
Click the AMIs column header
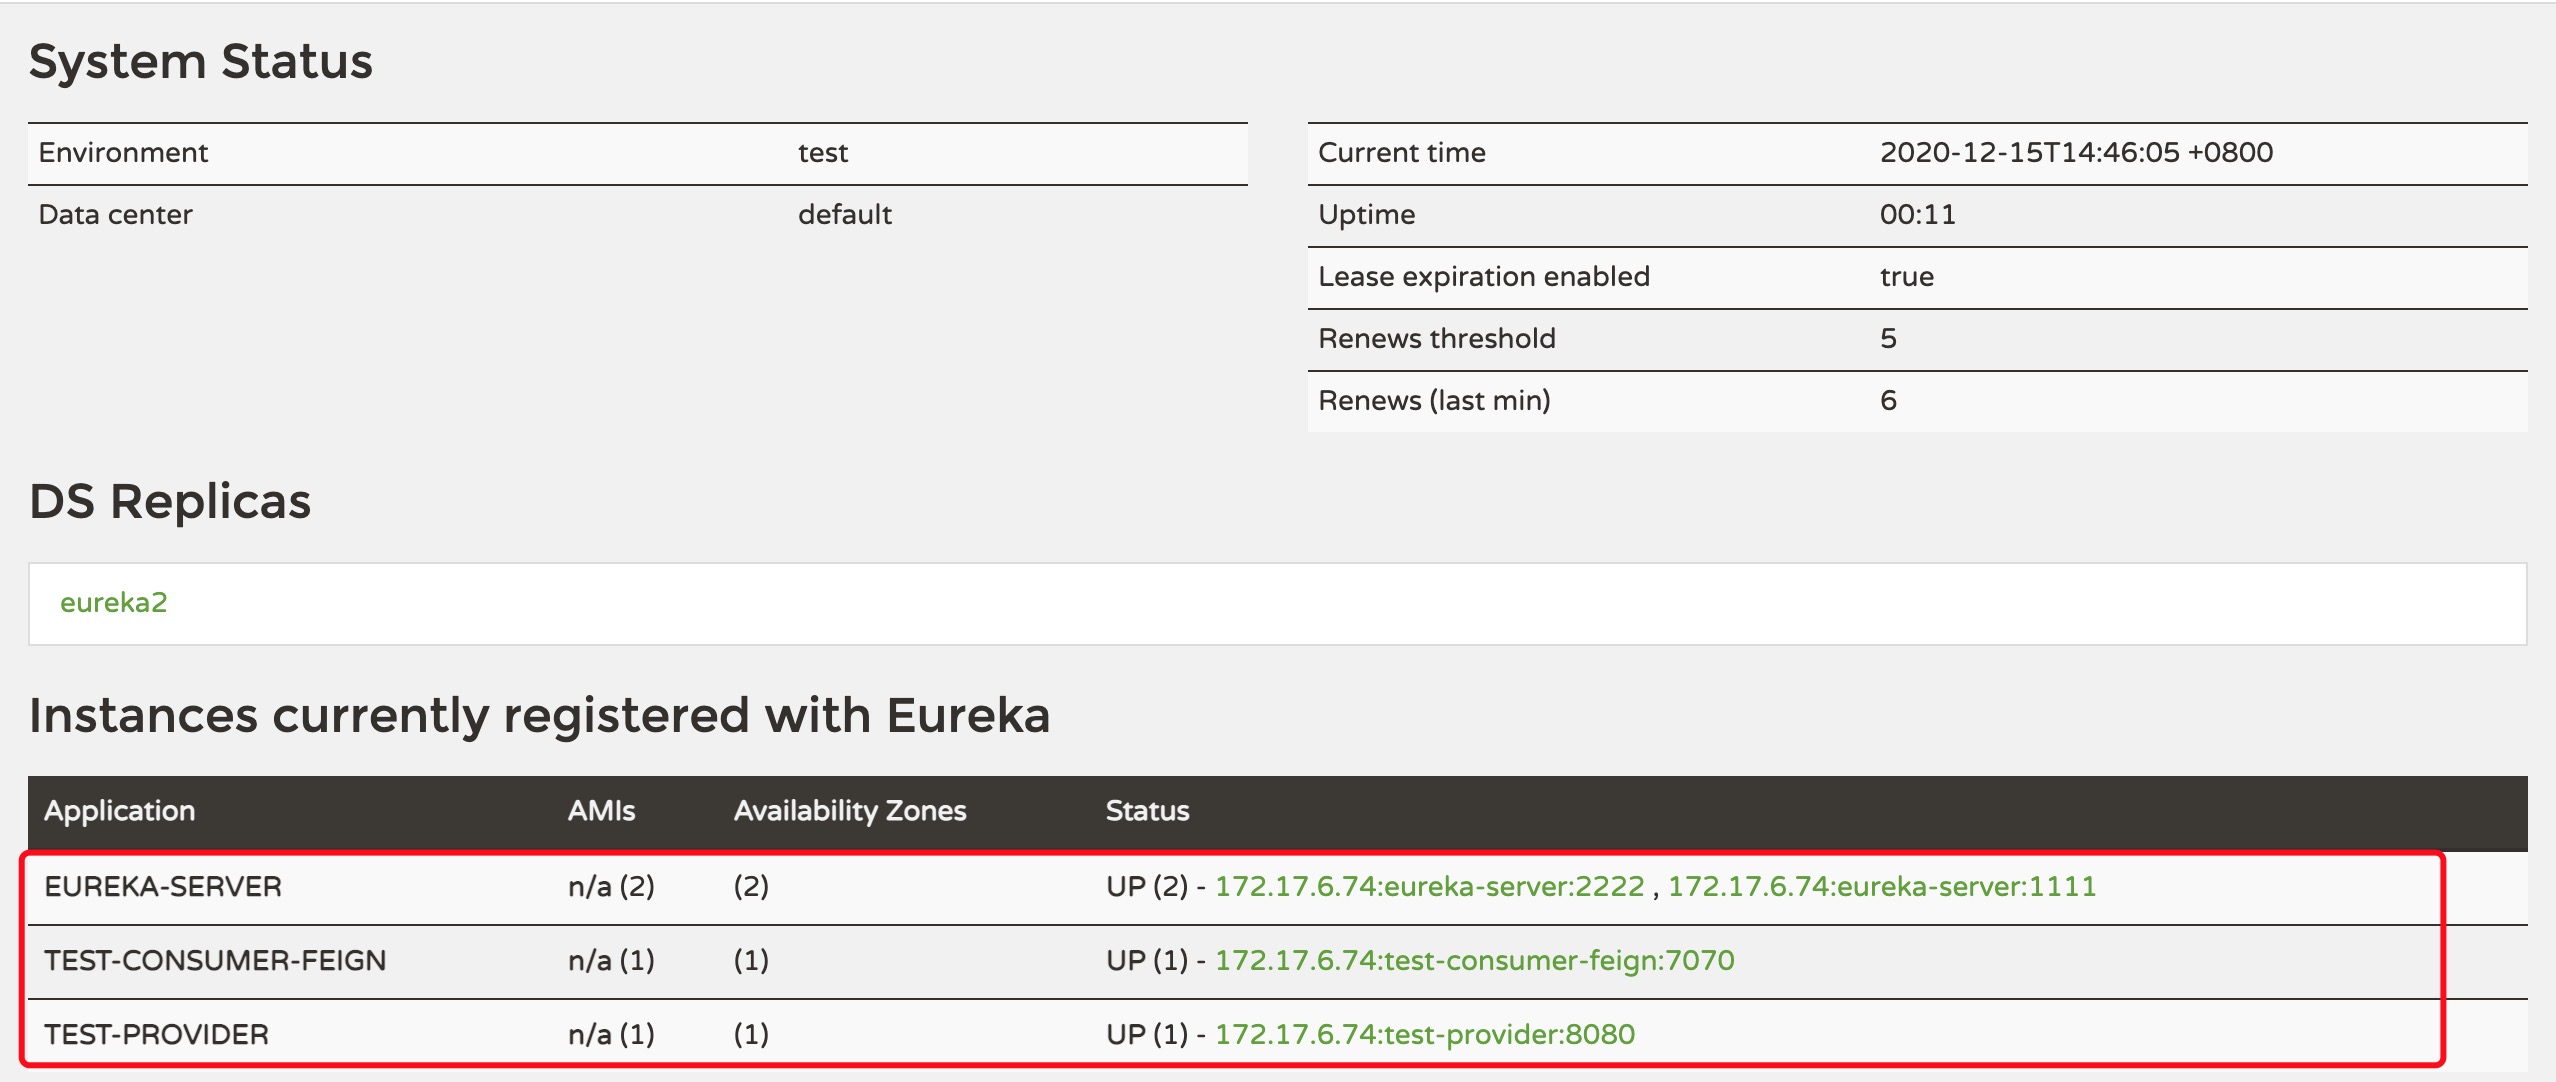point(601,810)
